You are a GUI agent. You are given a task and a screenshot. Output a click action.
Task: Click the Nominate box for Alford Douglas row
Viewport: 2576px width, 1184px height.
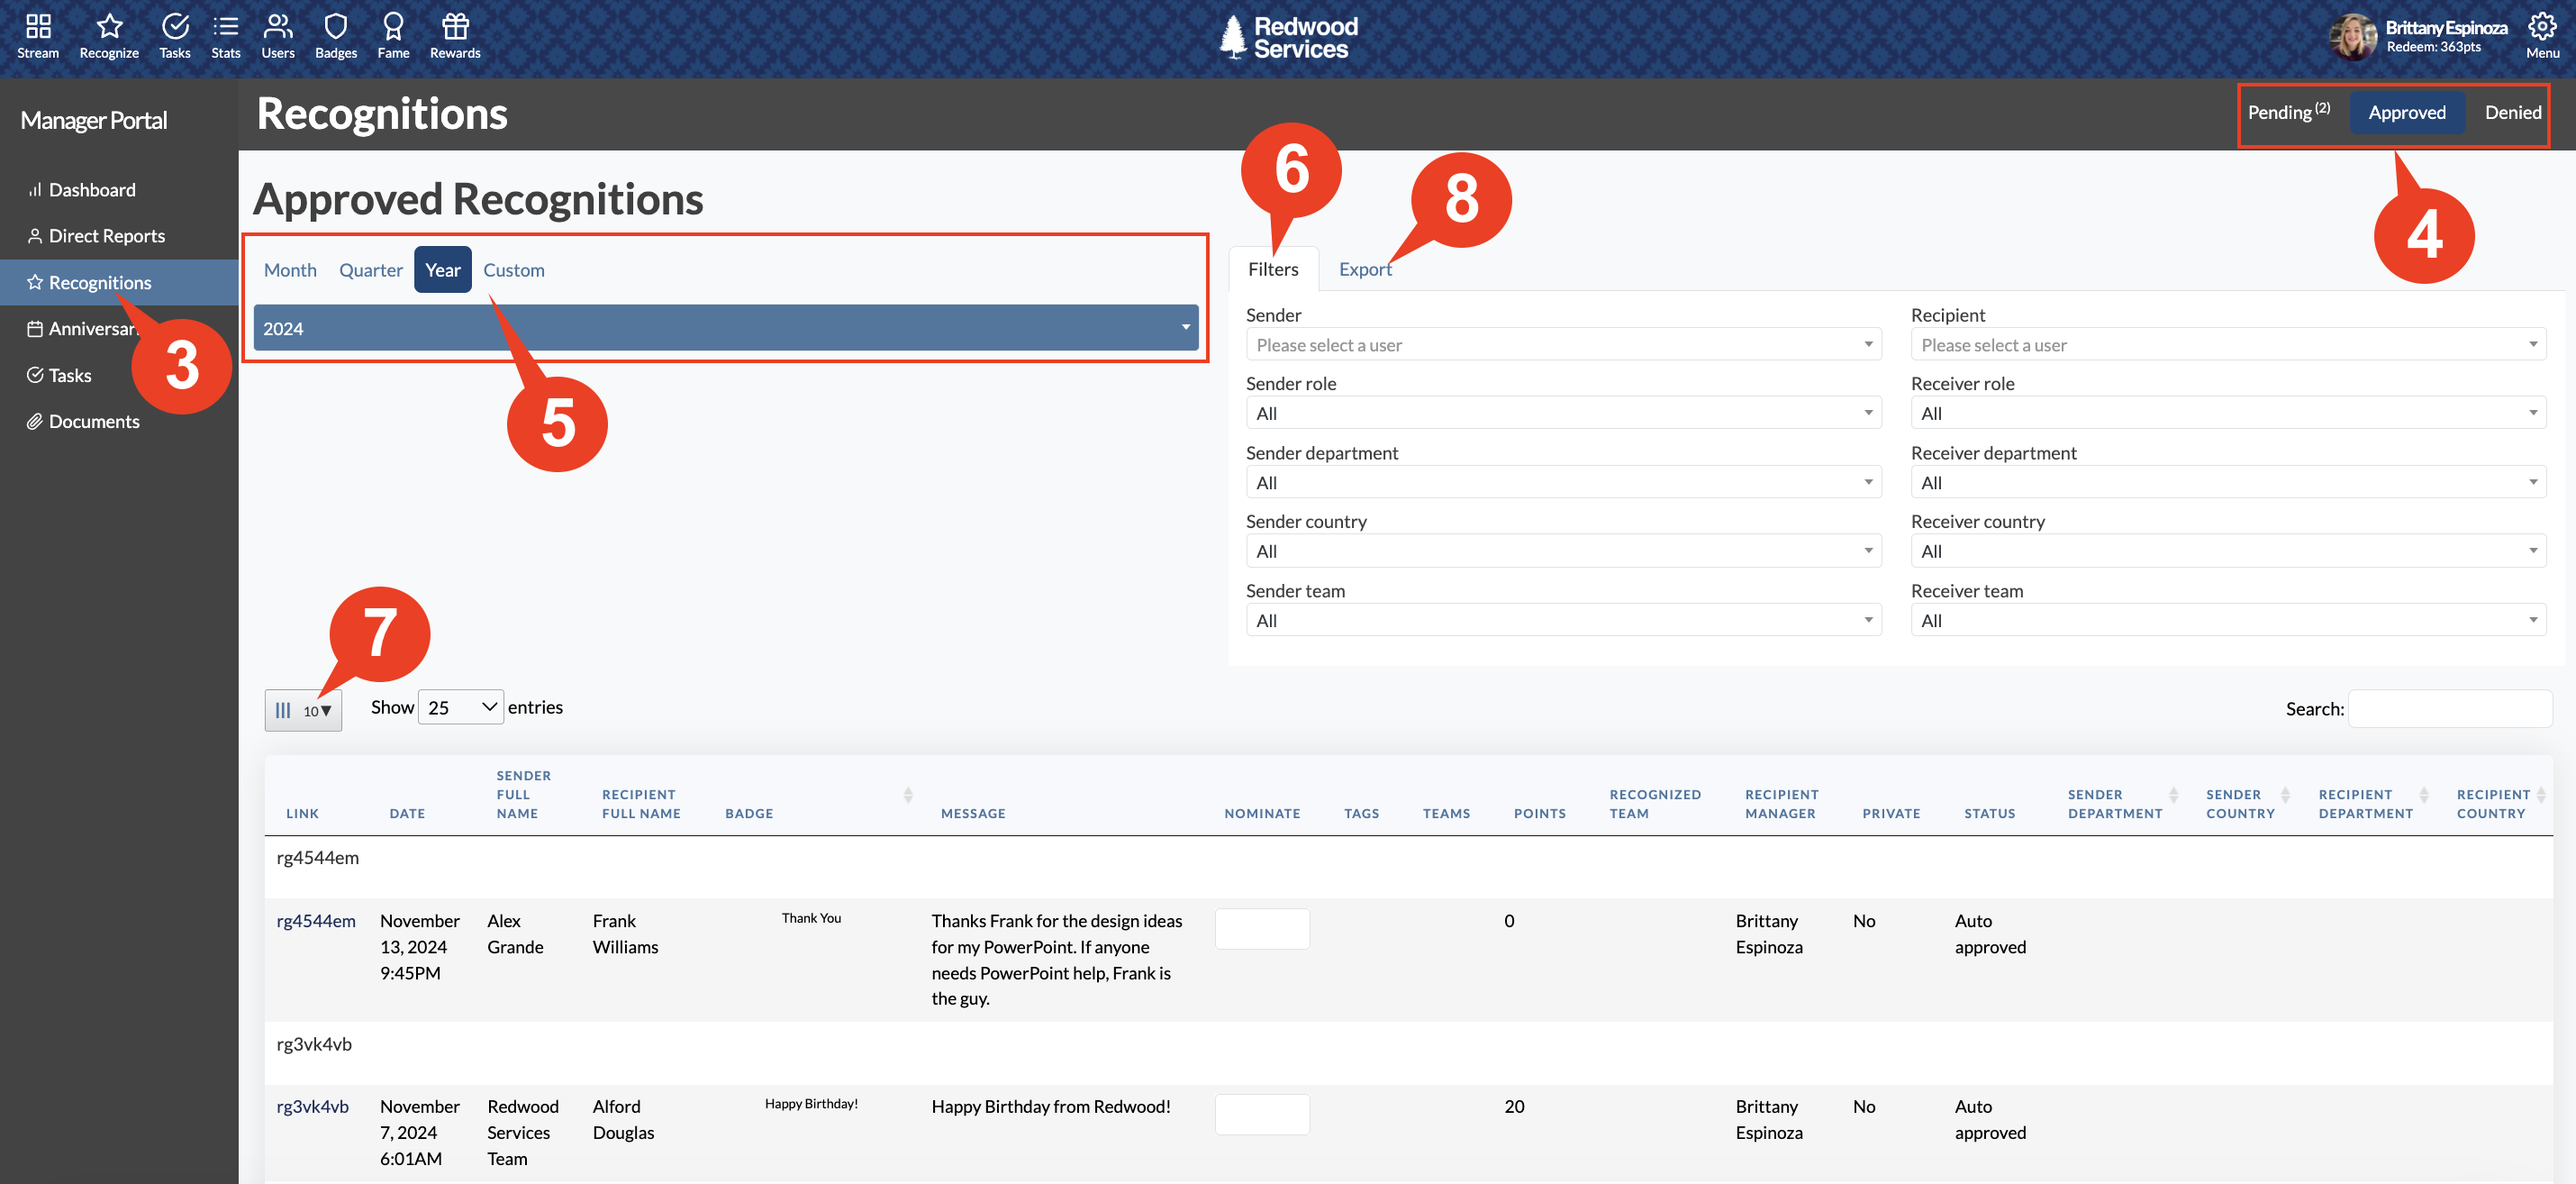tap(1262, 1114)
